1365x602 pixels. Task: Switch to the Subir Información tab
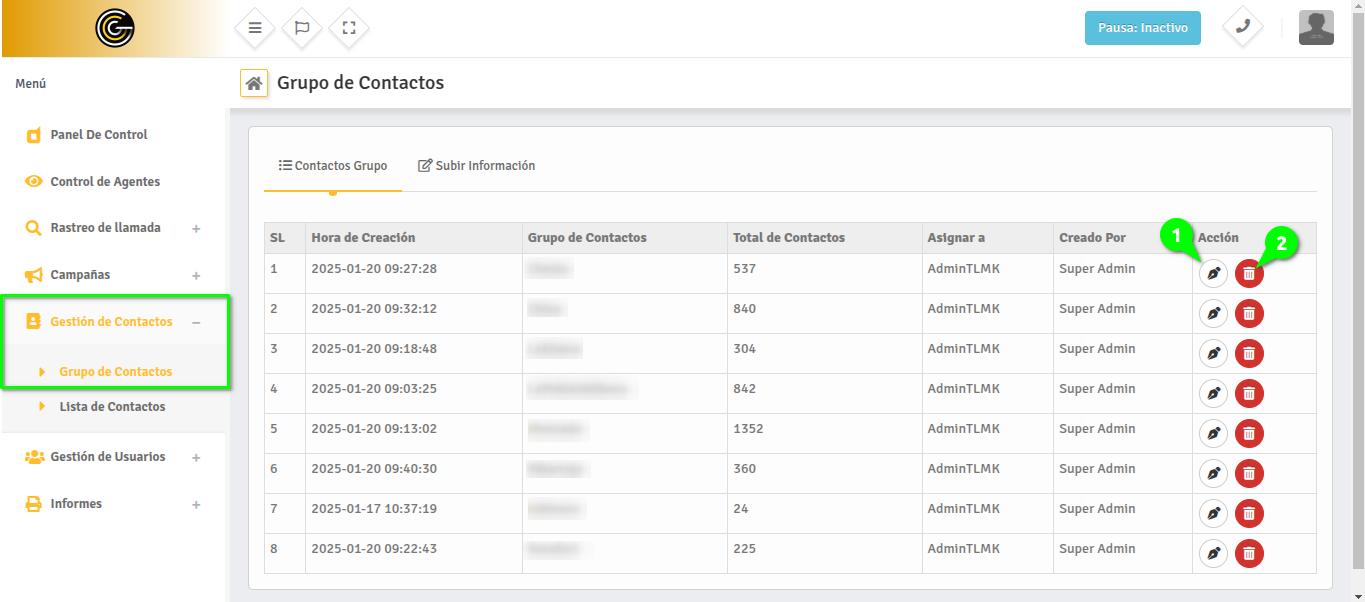(x=476, y=166)
